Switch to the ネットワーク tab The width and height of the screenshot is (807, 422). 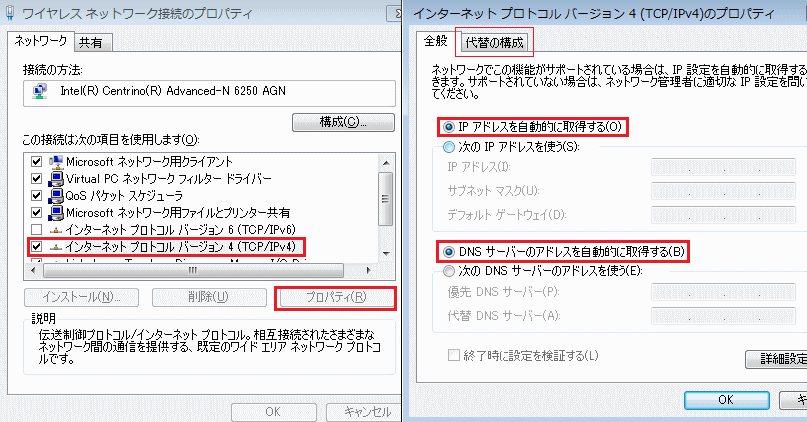pos(41,41)
